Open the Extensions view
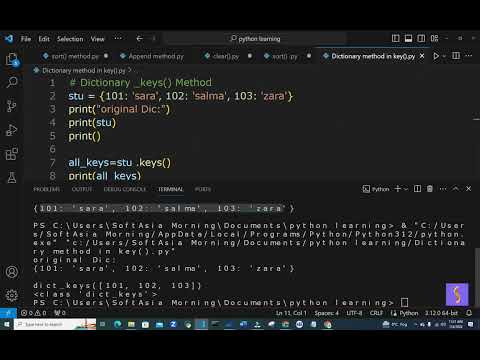Viewport: 480px width, 360px height. pyautogui.click(x=12, y=154)
